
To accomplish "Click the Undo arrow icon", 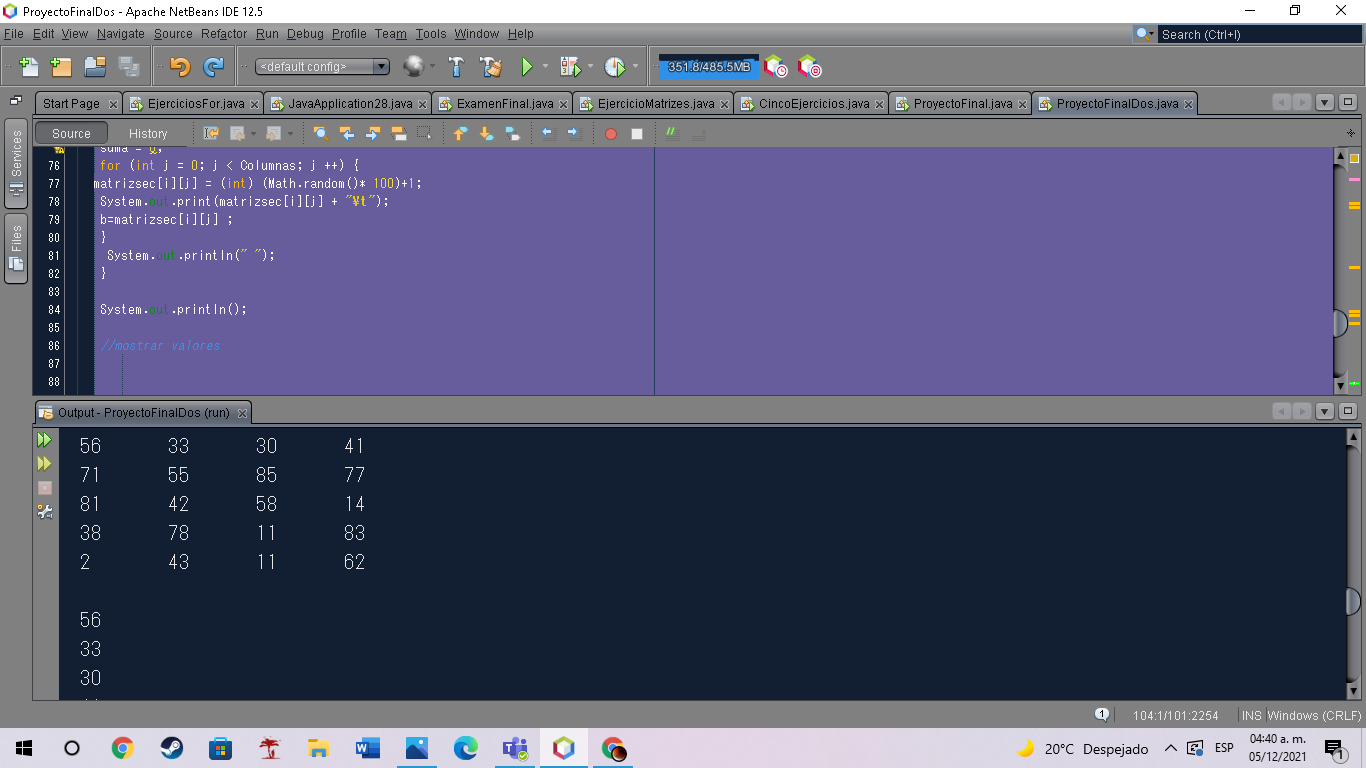I will (x=180, y=67).
